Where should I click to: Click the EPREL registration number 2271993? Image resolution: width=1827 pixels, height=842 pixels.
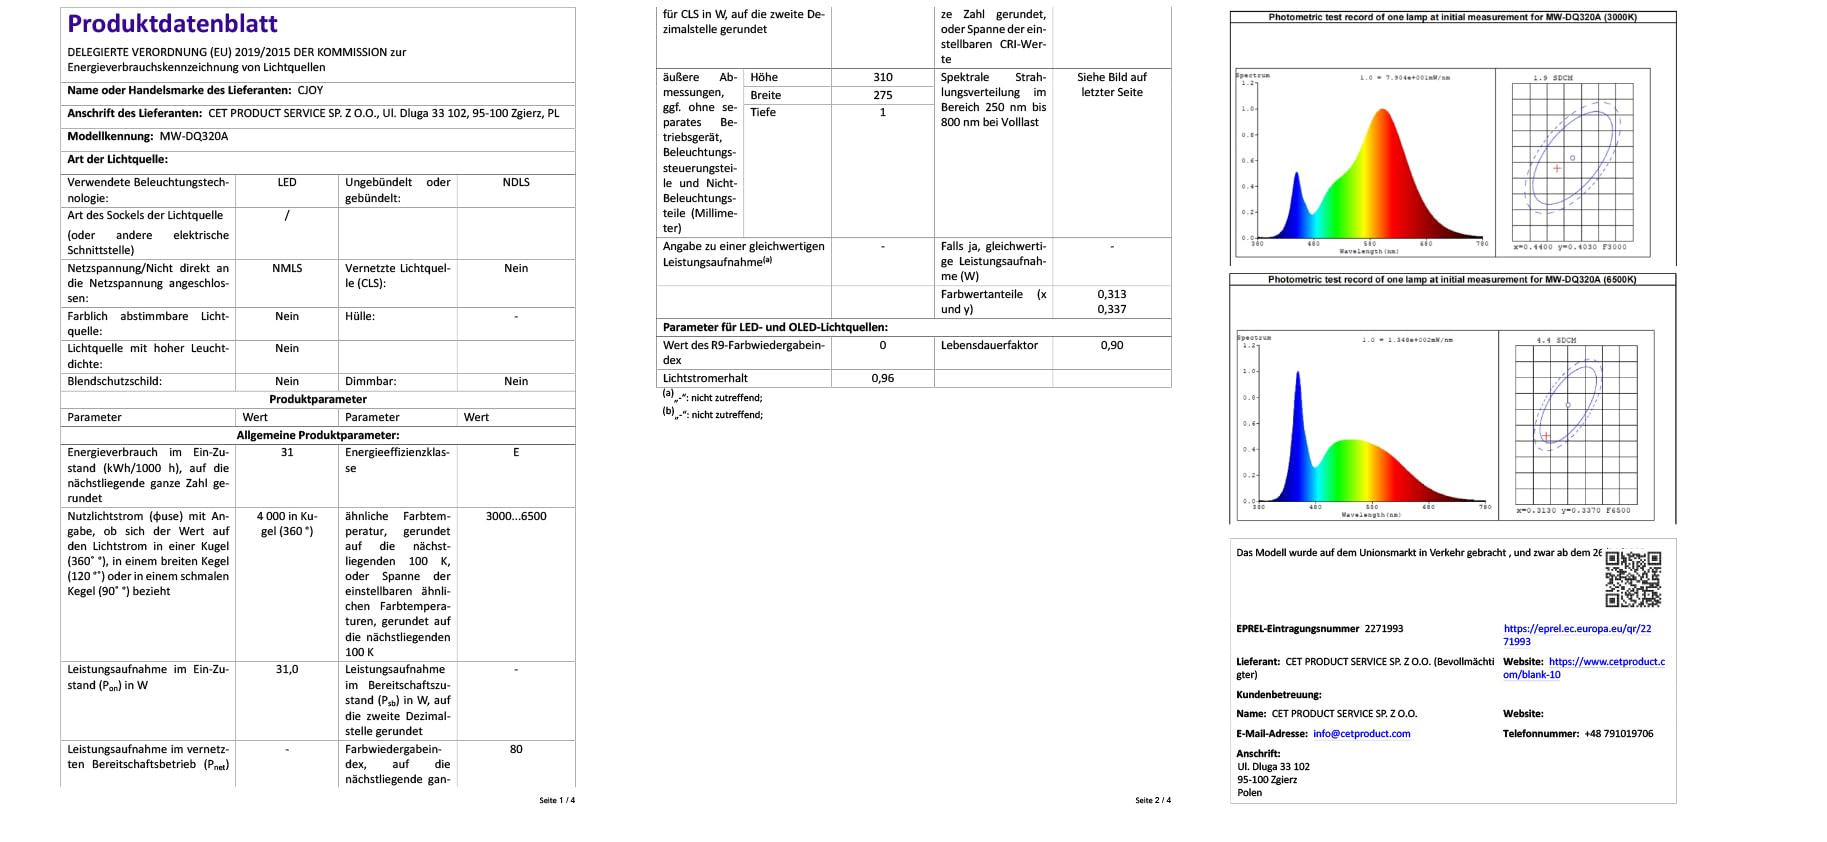(x=1383, y=629)
